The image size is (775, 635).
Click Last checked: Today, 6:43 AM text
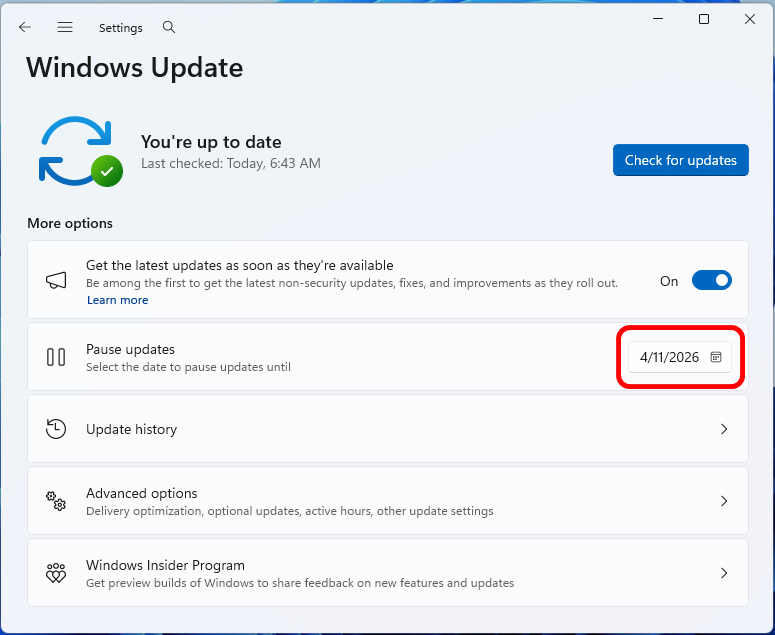[231, 164]
